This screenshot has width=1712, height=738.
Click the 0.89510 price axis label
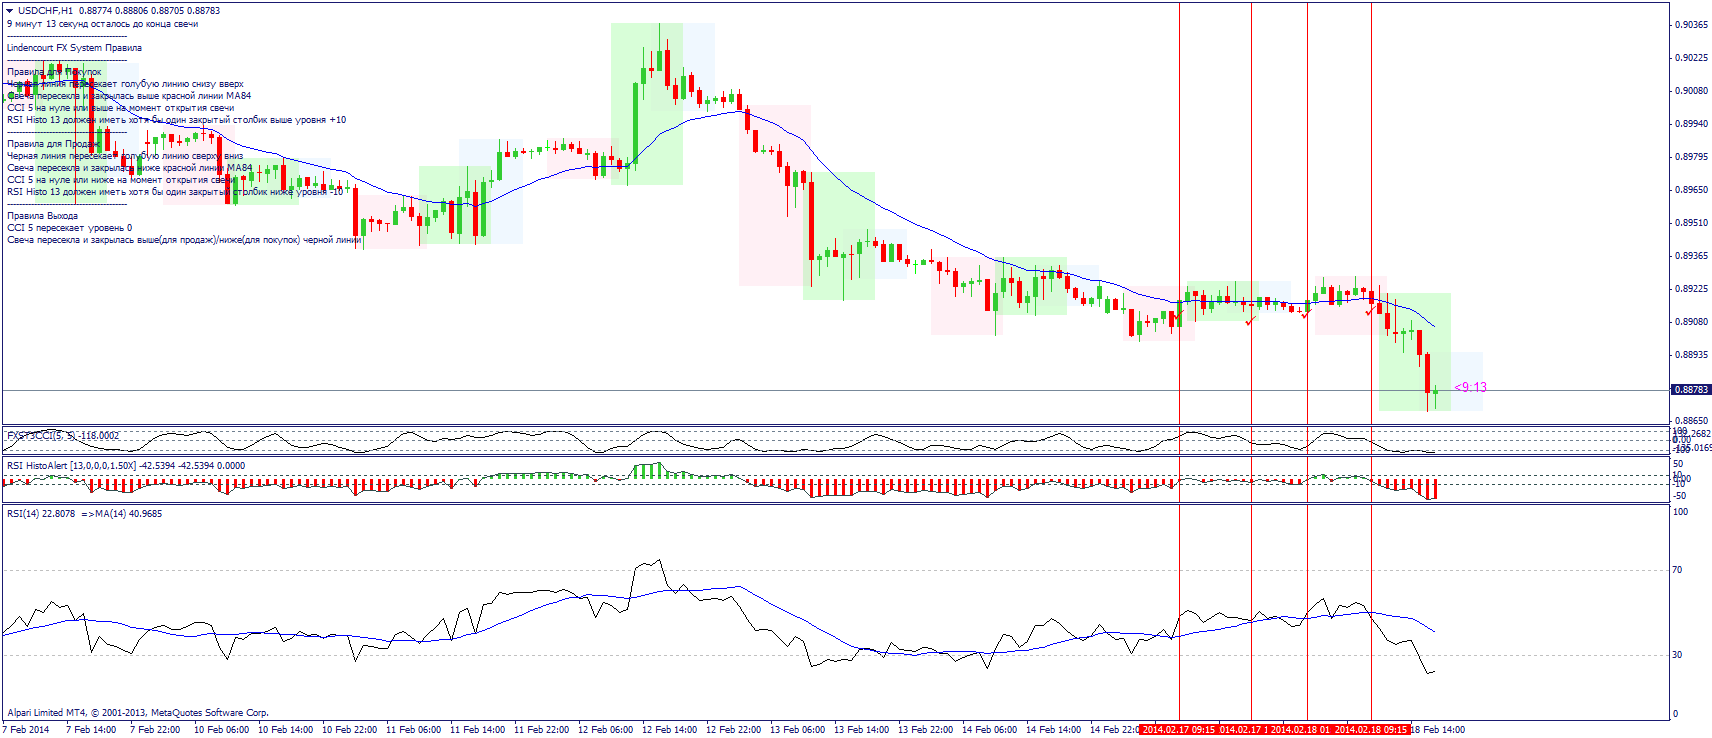coord(1691,223)
